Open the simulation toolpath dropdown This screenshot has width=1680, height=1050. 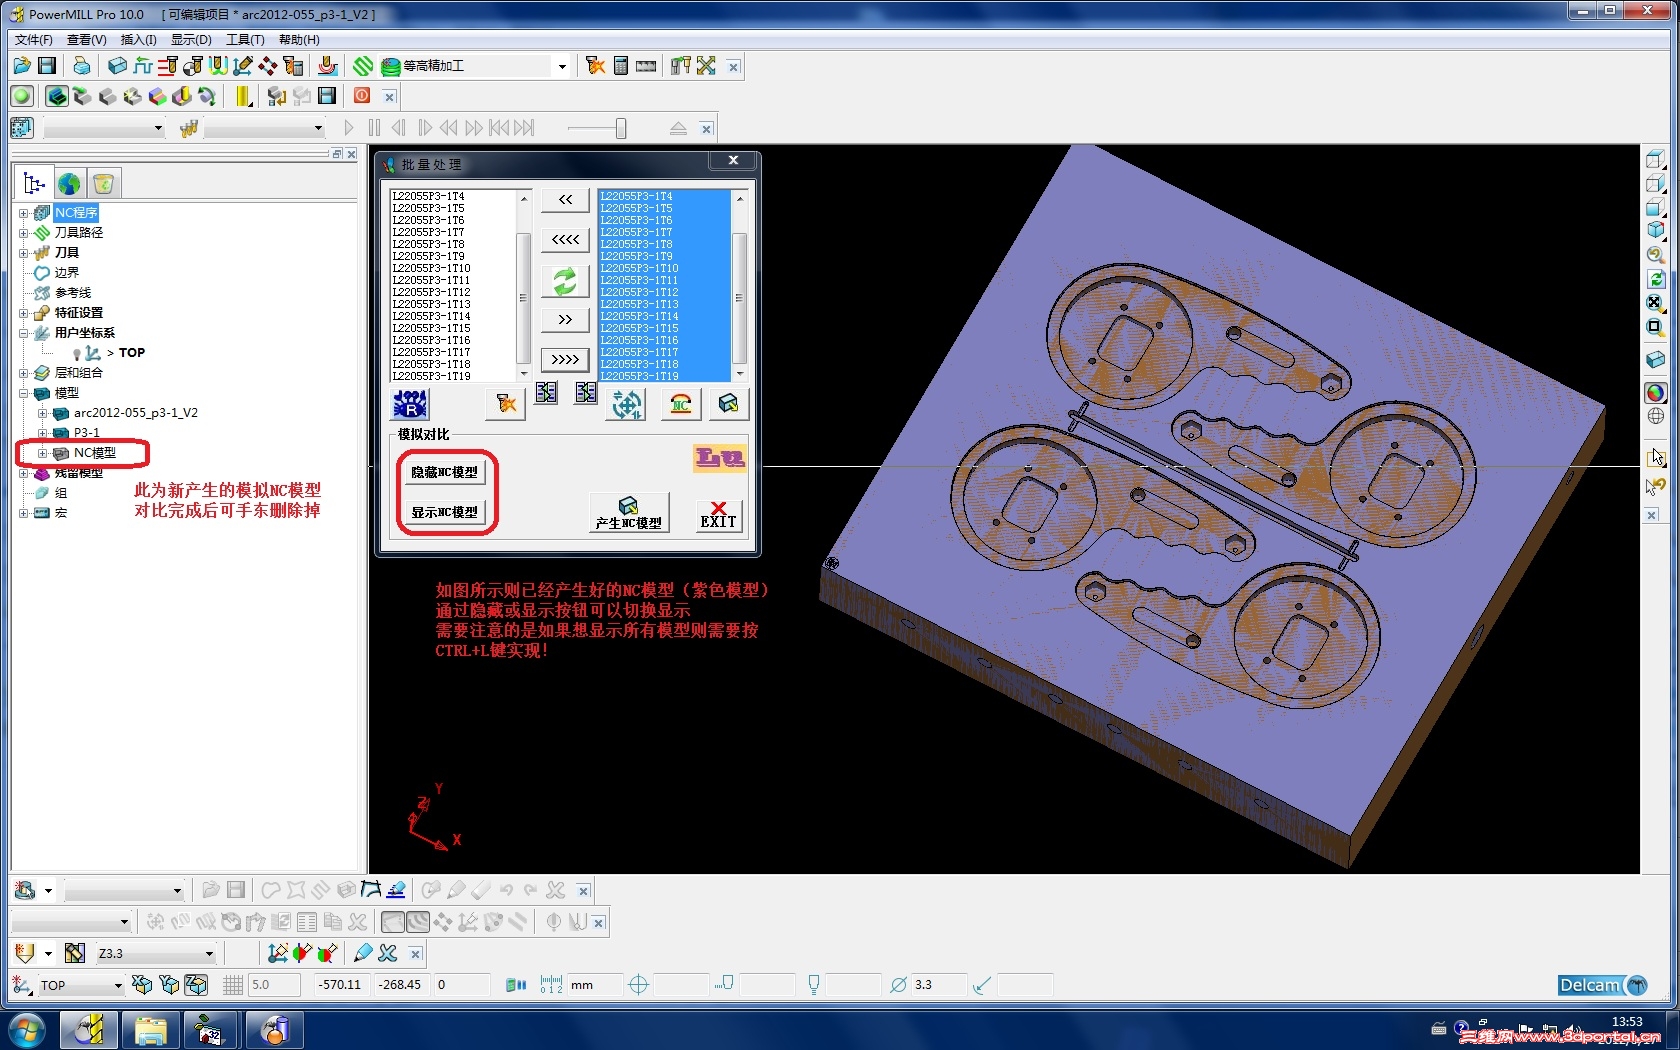pyautogui.click(x=158, y=128)
